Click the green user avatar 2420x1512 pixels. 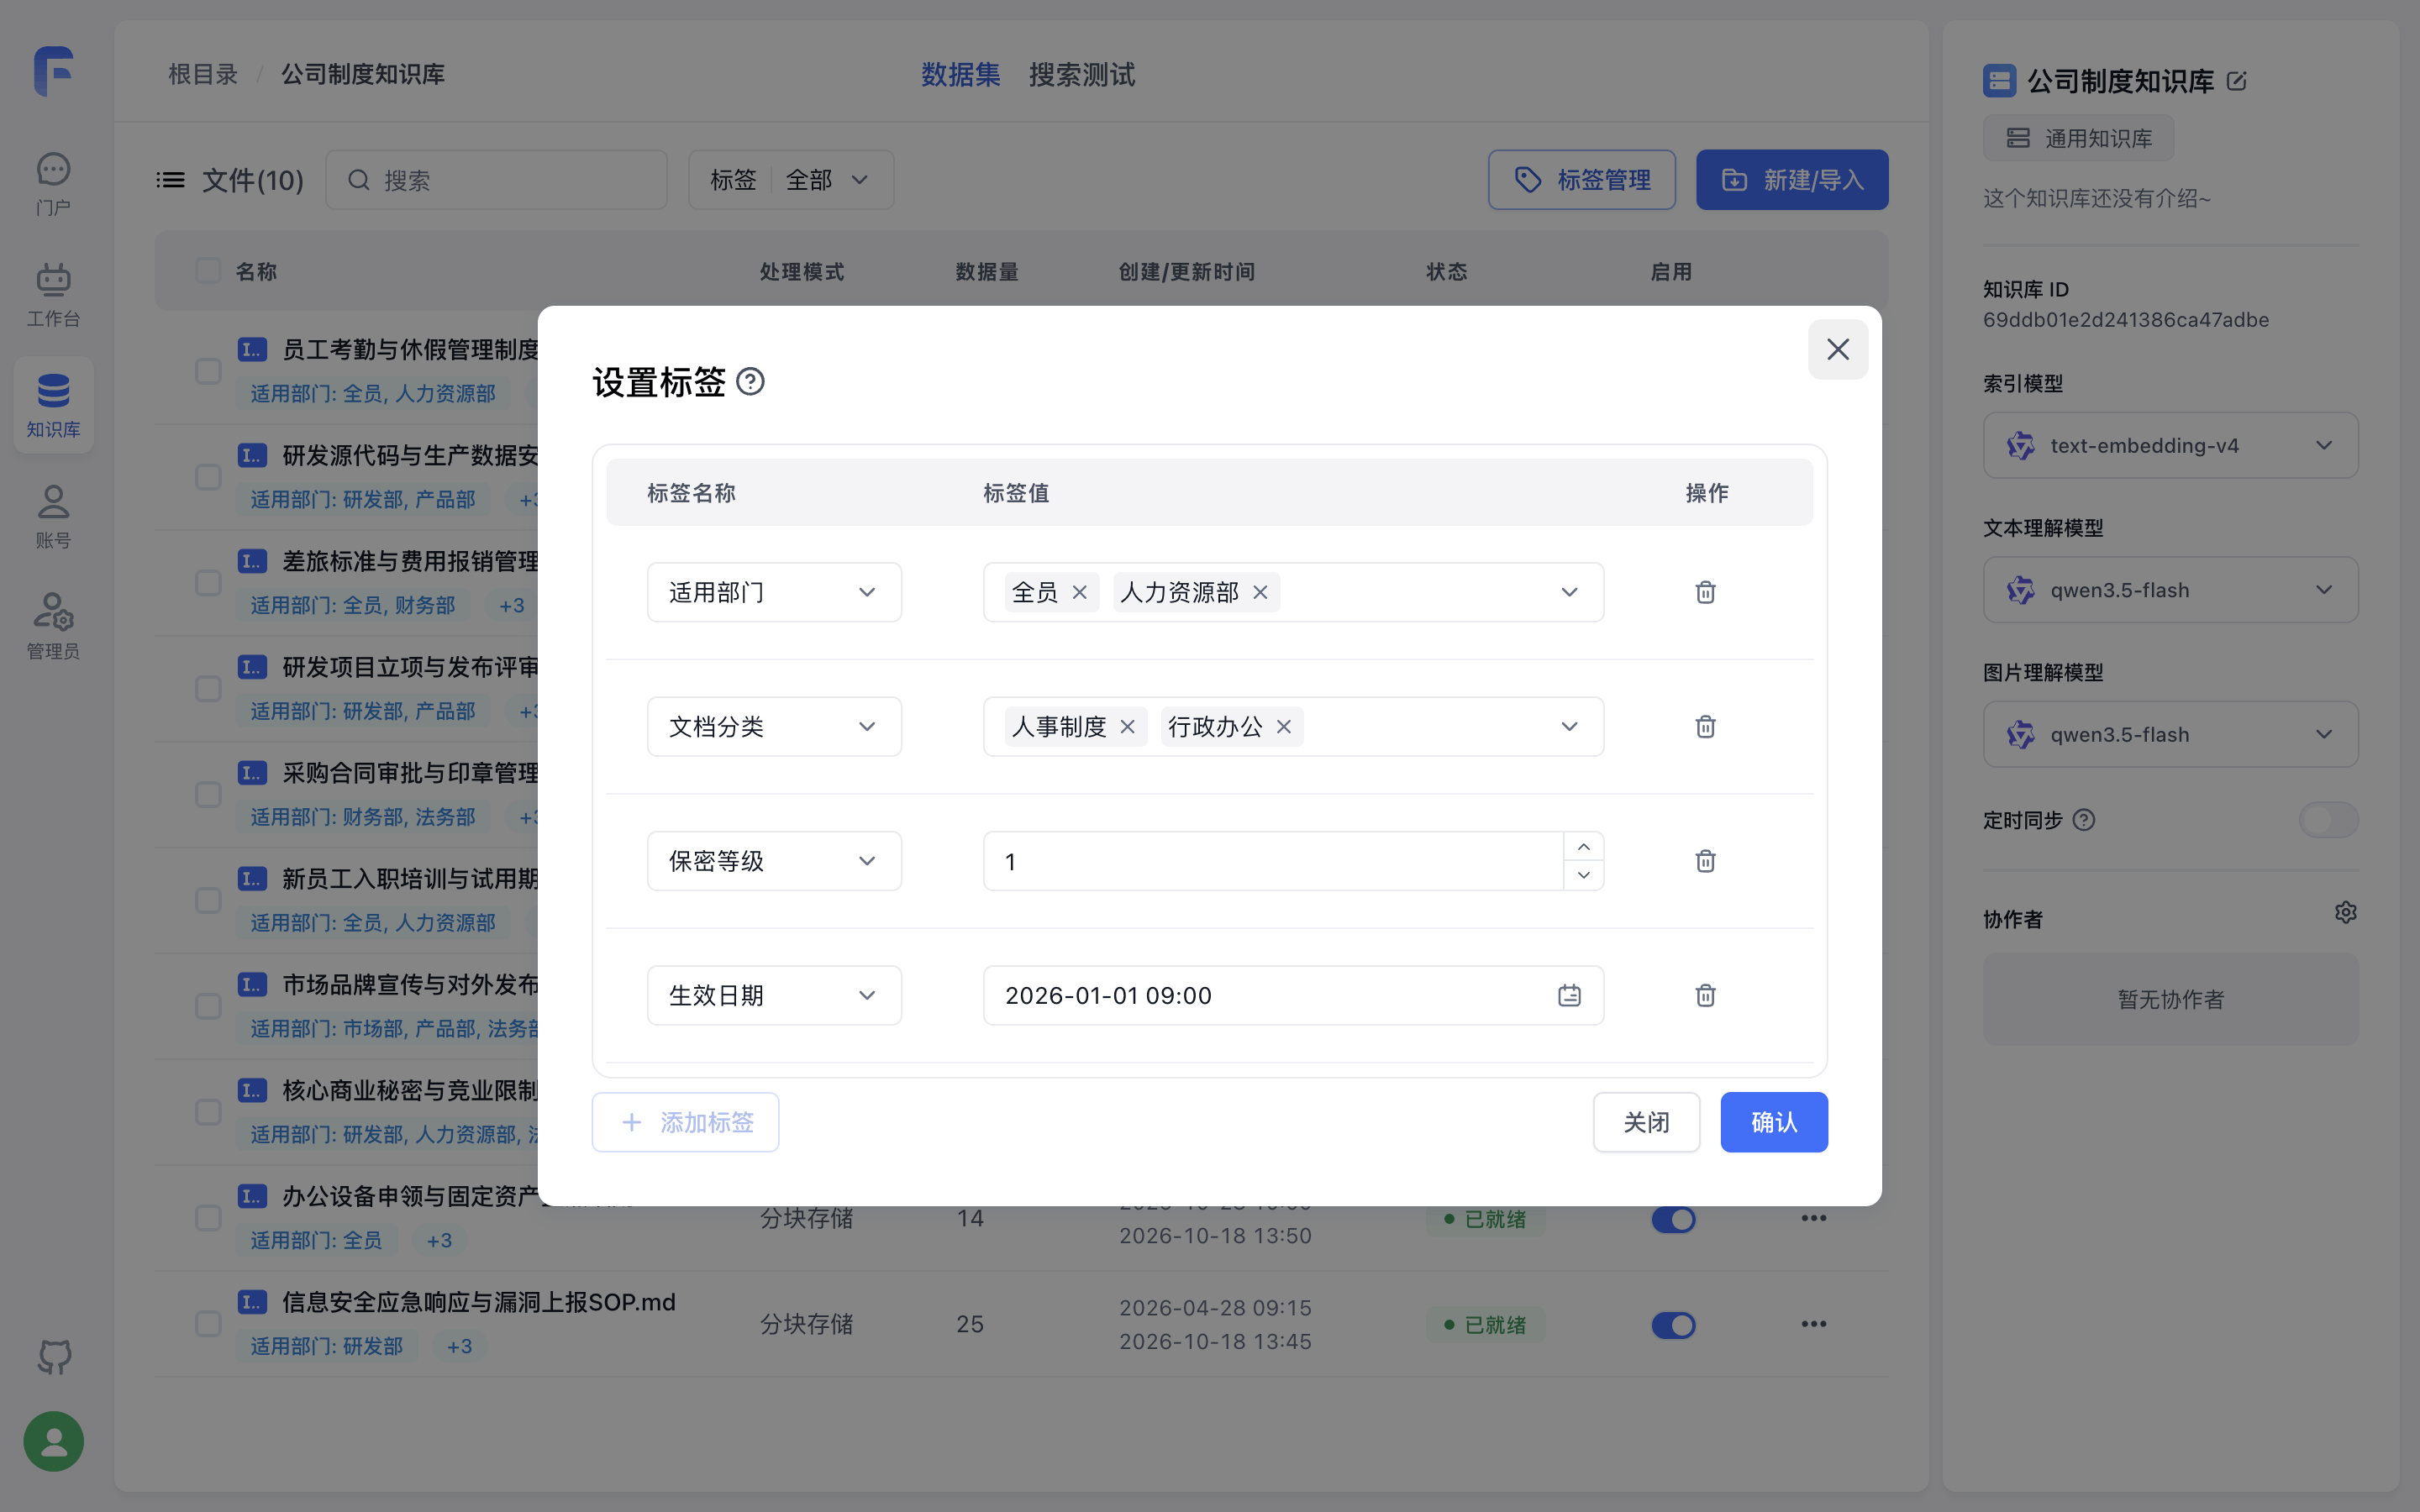(54, 1441)
